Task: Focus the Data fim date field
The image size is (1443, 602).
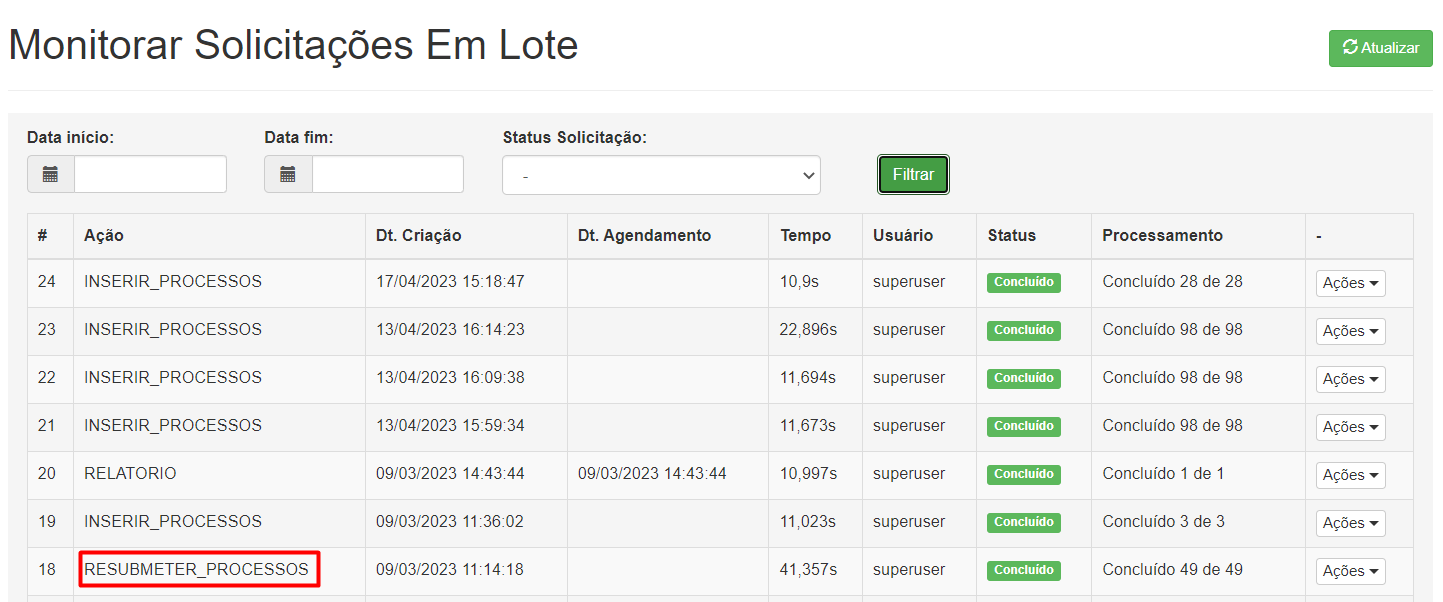Action: point(387,174)
